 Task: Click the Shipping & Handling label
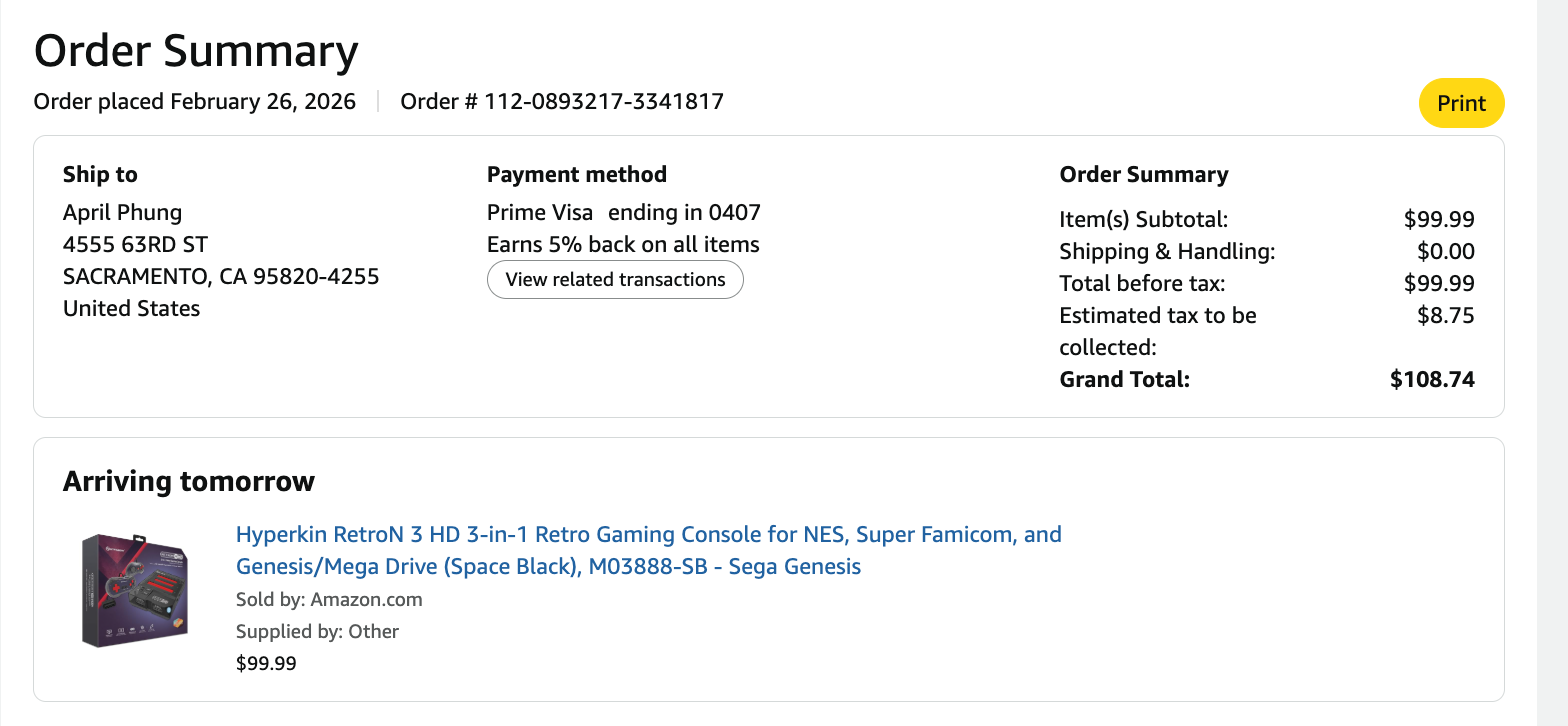pos(1167,251)
